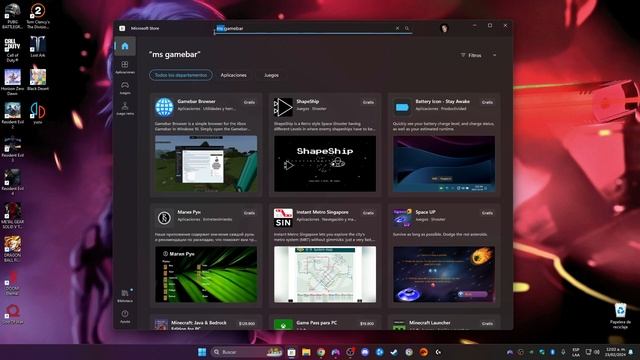Open the Aplicaciones section in the sidebar
Image resolution: width=640 pixels, height=360 pixels.
click(x=125, y=67)
